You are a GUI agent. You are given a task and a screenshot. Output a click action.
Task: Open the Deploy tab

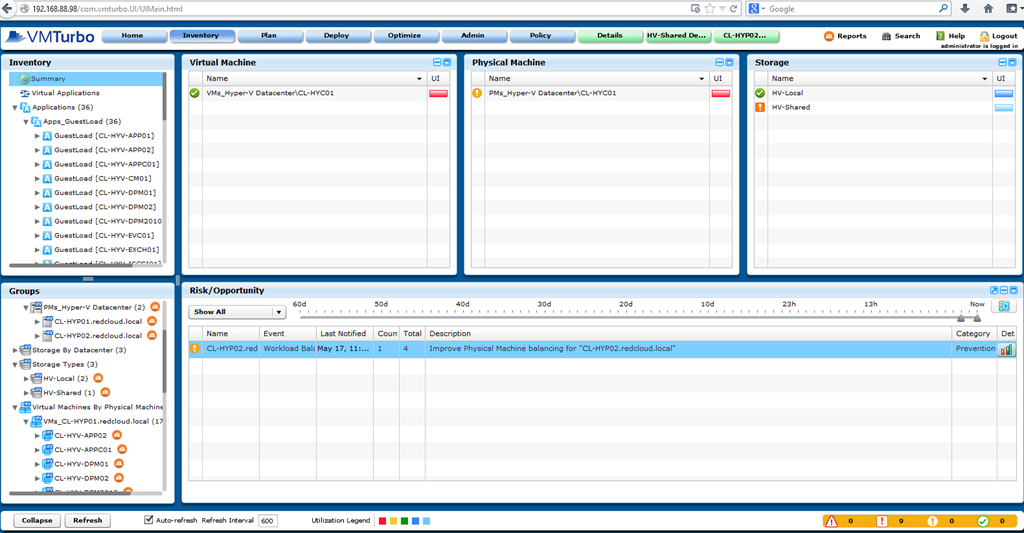pyautogui.click(x=336, y=36)
